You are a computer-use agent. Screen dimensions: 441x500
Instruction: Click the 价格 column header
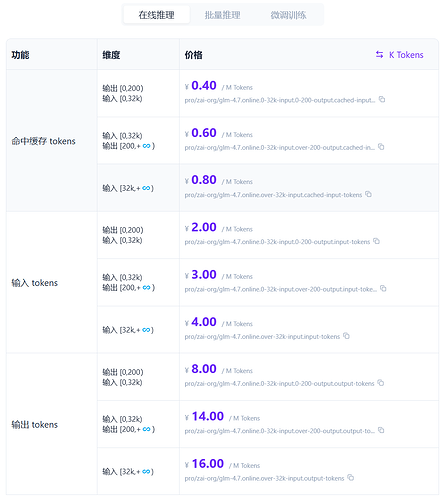tap(194, 55)
